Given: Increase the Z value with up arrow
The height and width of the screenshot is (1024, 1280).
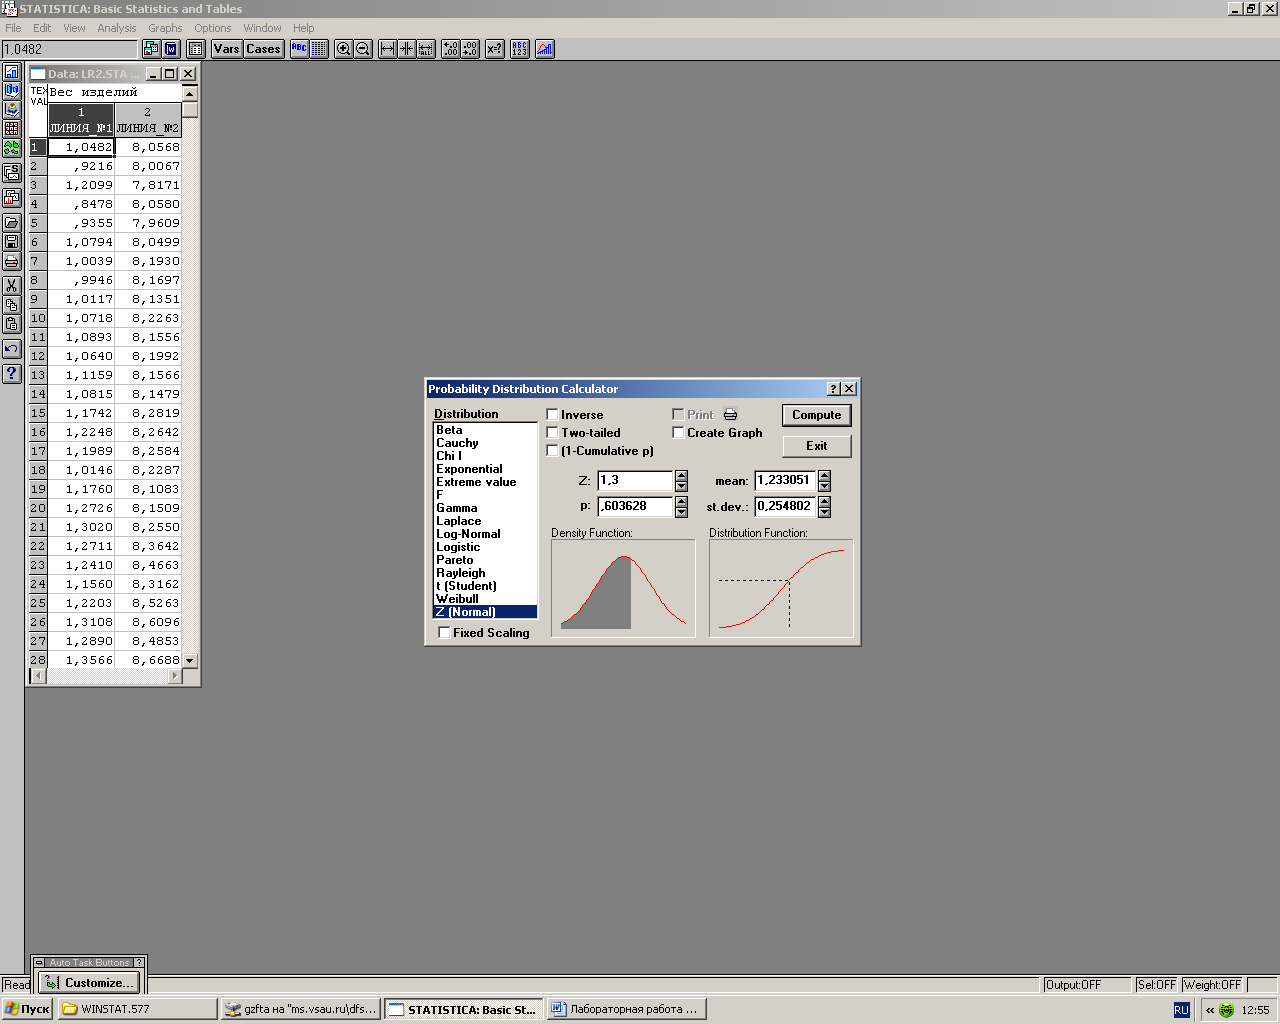Looking at the screenshot, I should click(681, 475).
